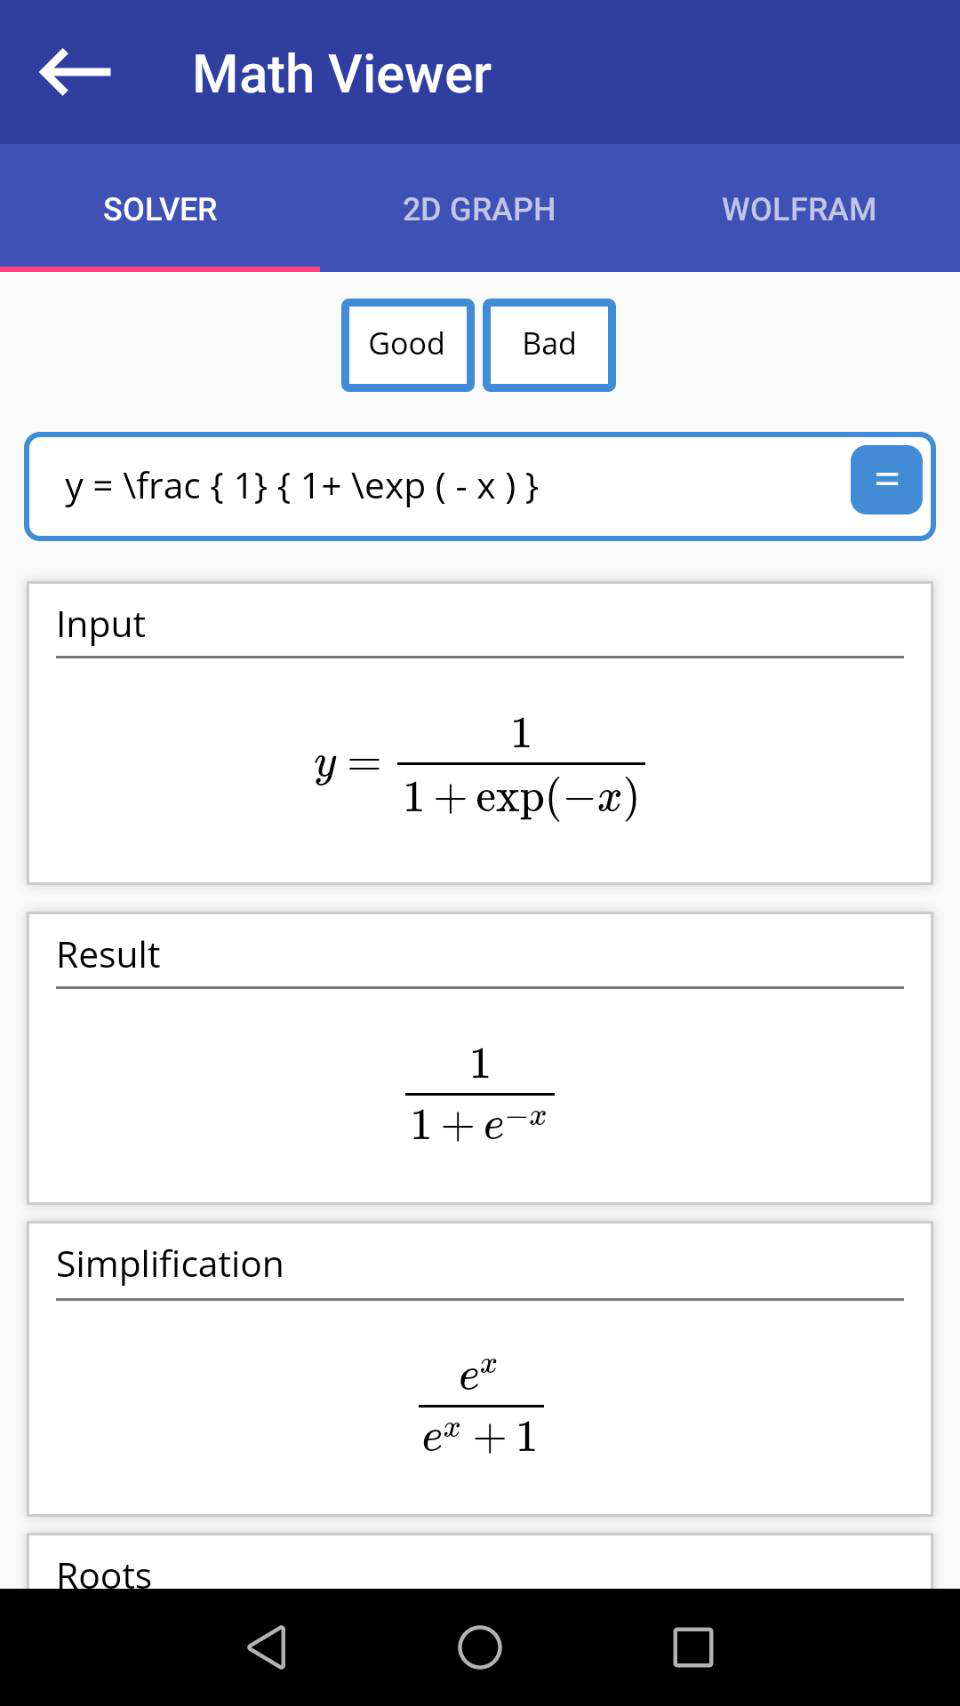Click the Roots section heading

pos(103,1573)
